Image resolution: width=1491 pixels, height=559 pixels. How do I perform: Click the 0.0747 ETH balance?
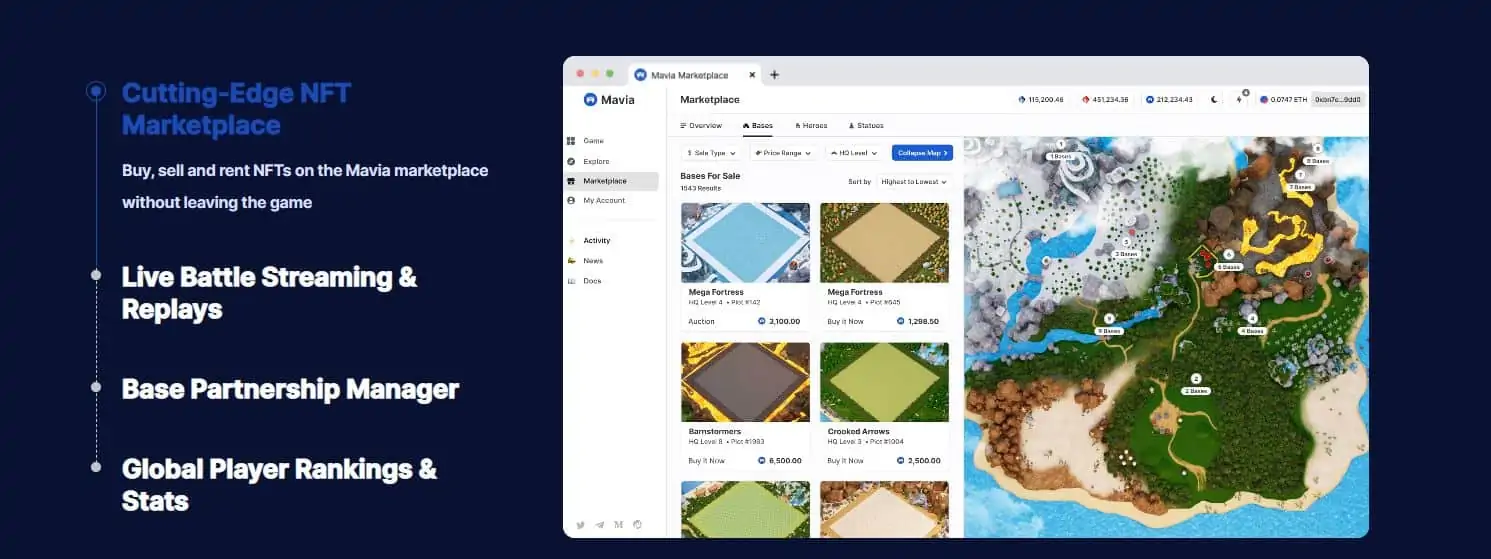(x=1283, y=100)
